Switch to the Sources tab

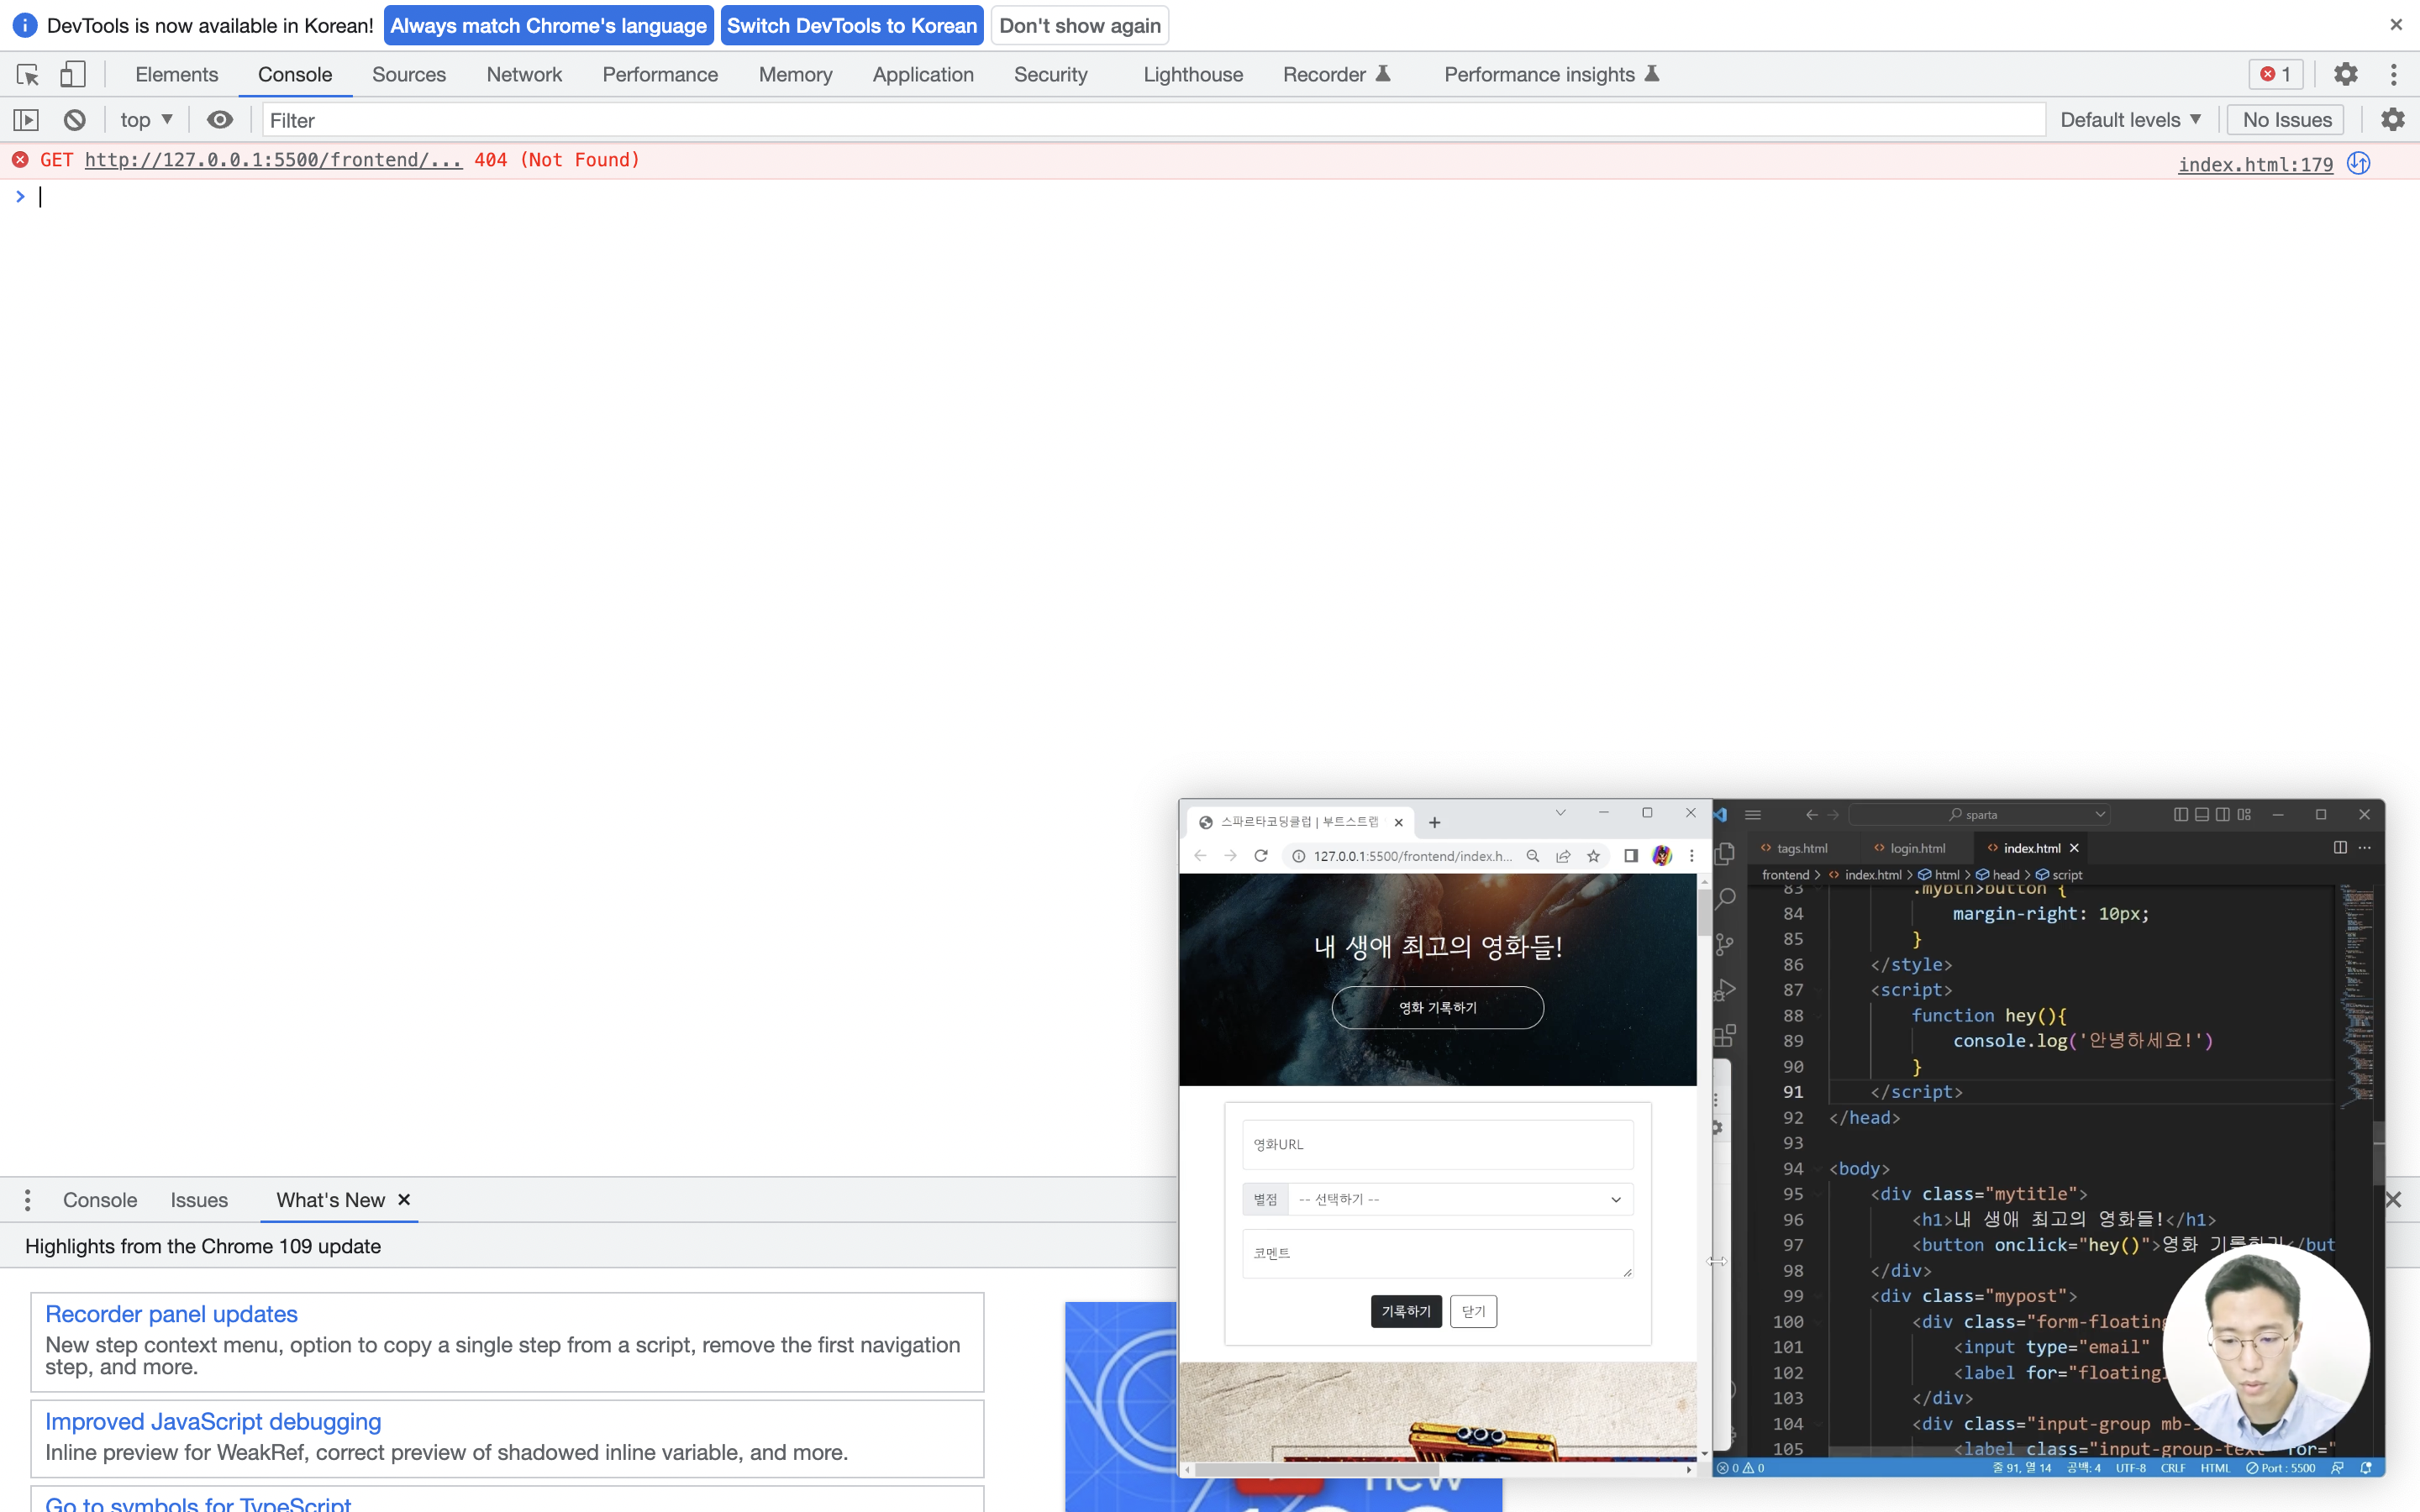tap(409, 75)
